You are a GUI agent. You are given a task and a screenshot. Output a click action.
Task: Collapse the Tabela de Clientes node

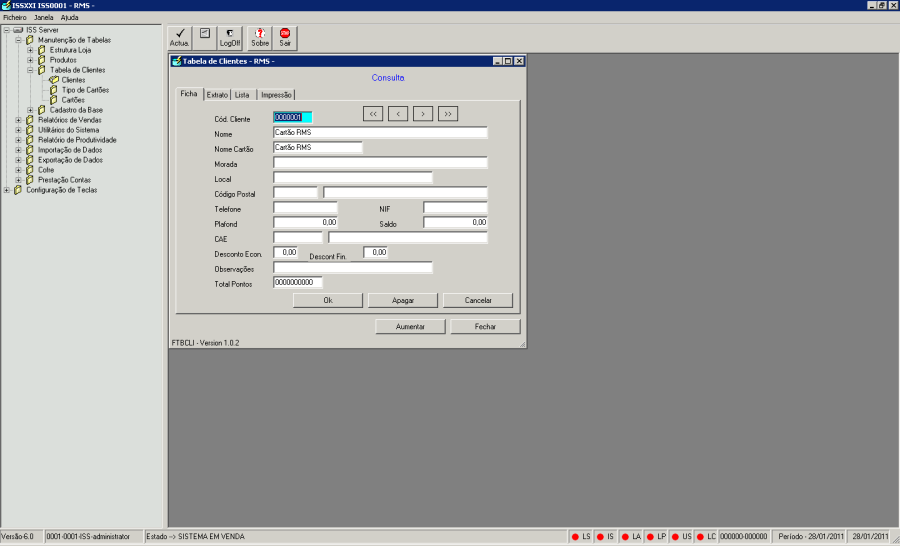pos(30,70)
